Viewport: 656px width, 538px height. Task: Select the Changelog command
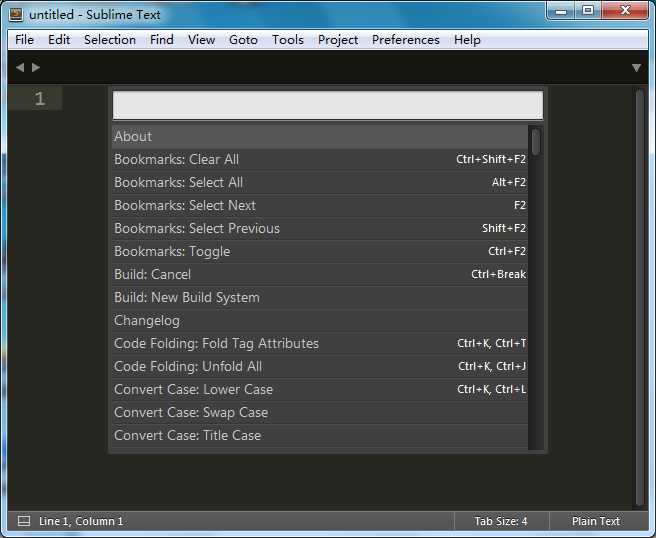pyautogui.click(x=320, y=320)
